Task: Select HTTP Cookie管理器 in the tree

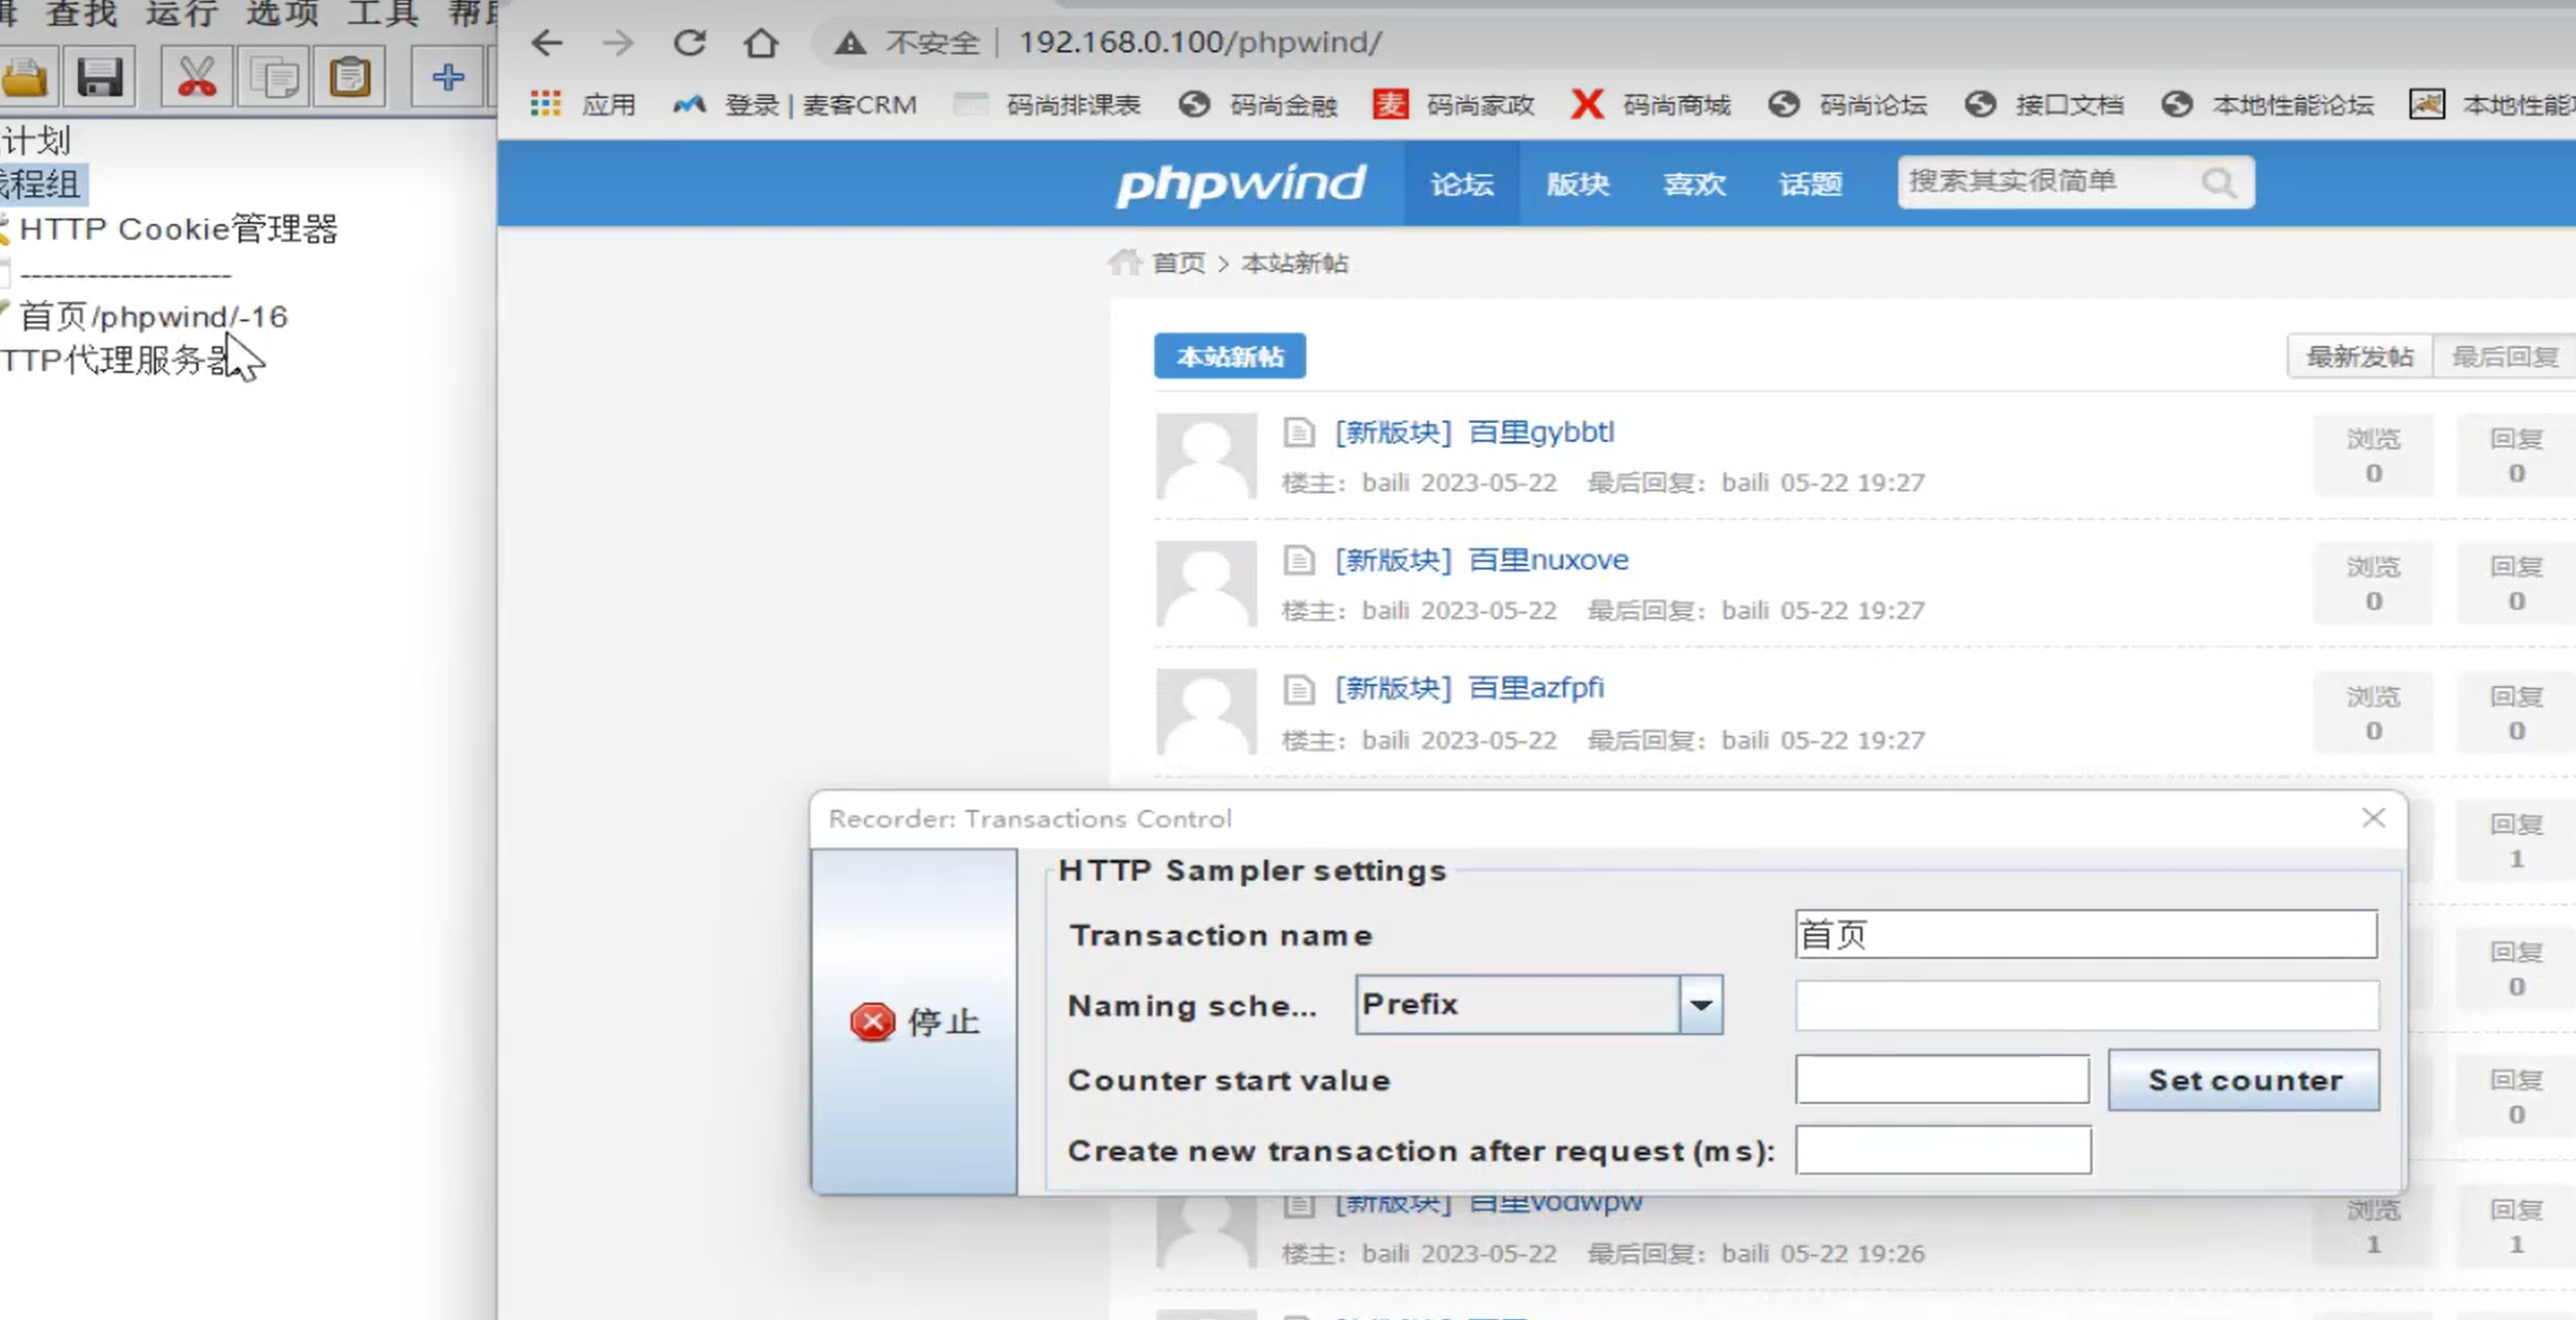Action: 178,229
